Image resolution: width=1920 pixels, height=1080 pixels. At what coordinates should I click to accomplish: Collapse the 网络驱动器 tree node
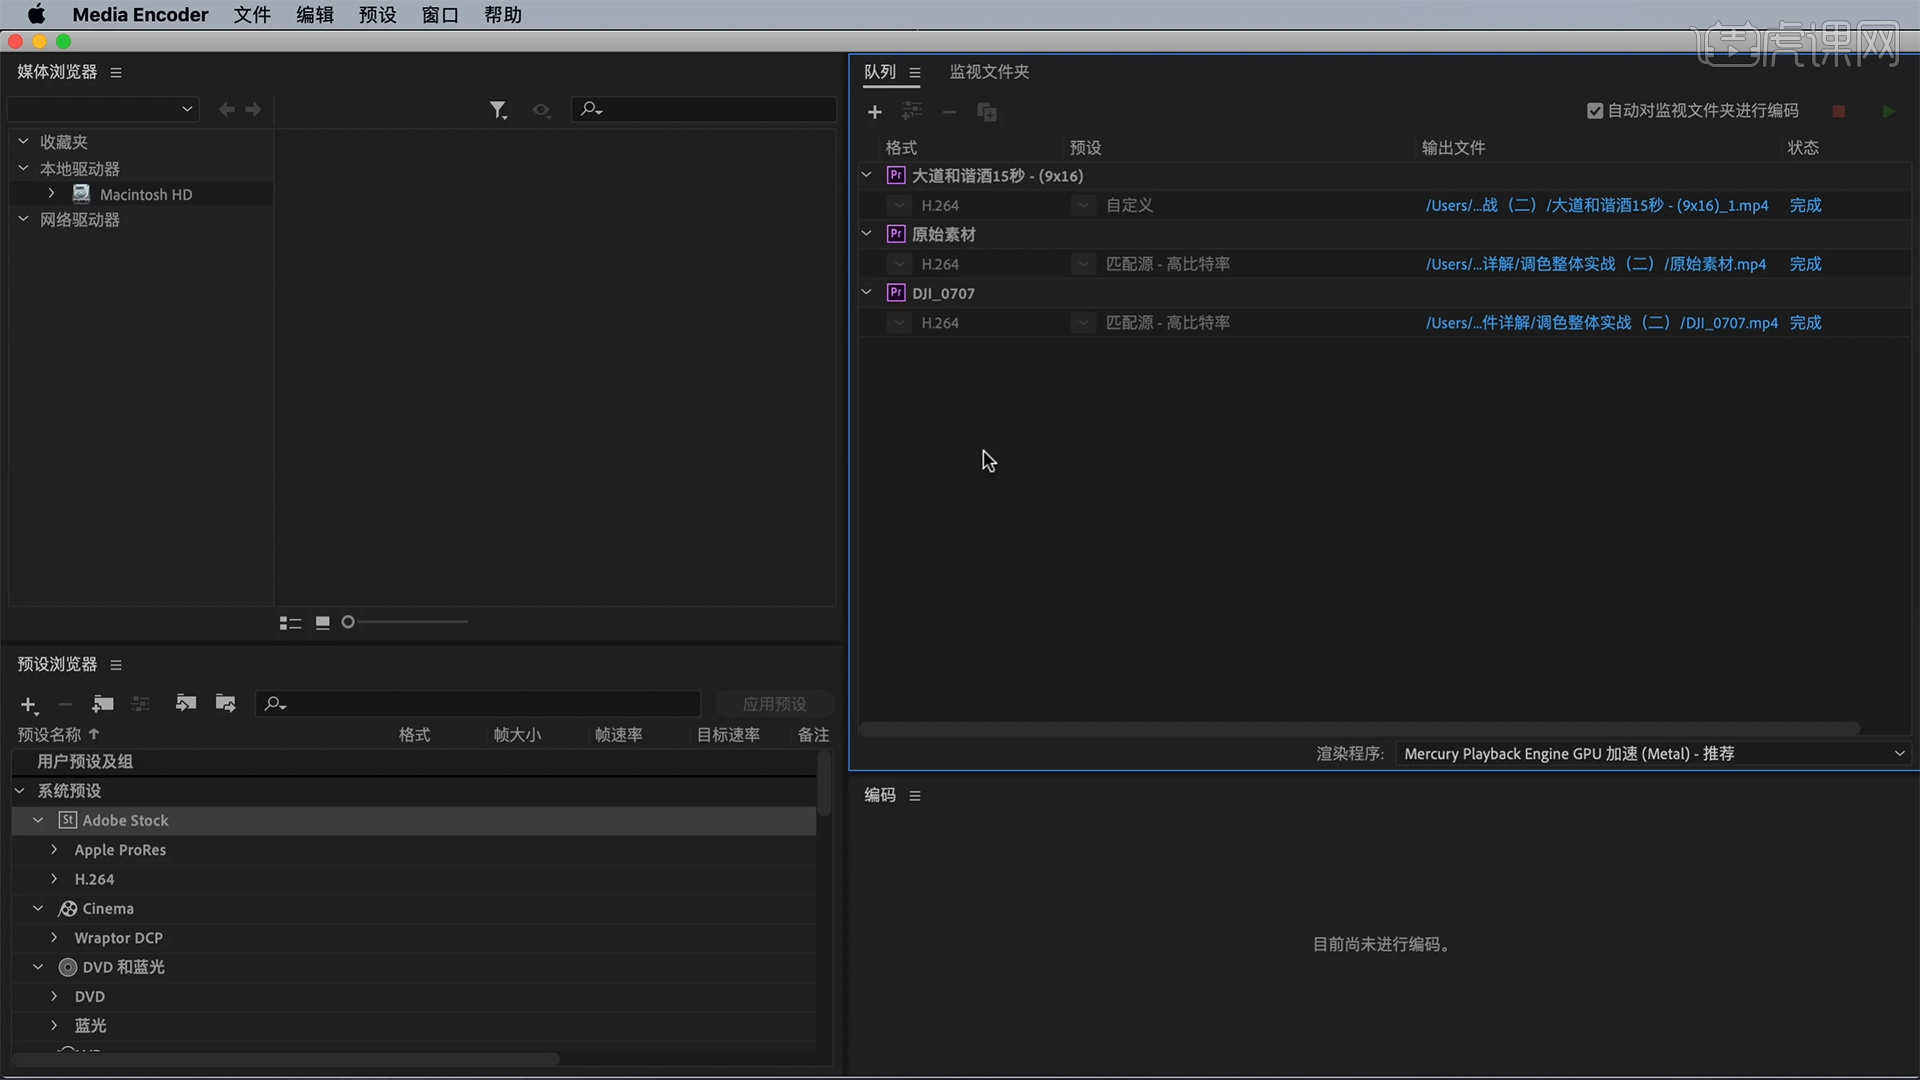point(23,219)
